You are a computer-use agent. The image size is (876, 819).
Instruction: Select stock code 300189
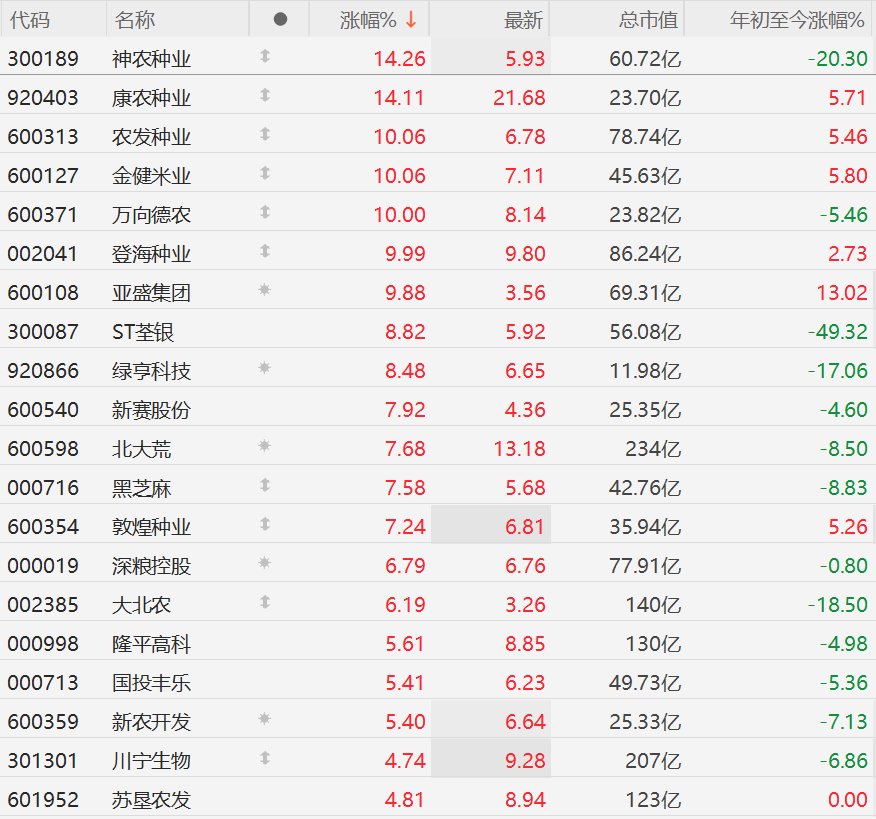click(x=43, y=59)
